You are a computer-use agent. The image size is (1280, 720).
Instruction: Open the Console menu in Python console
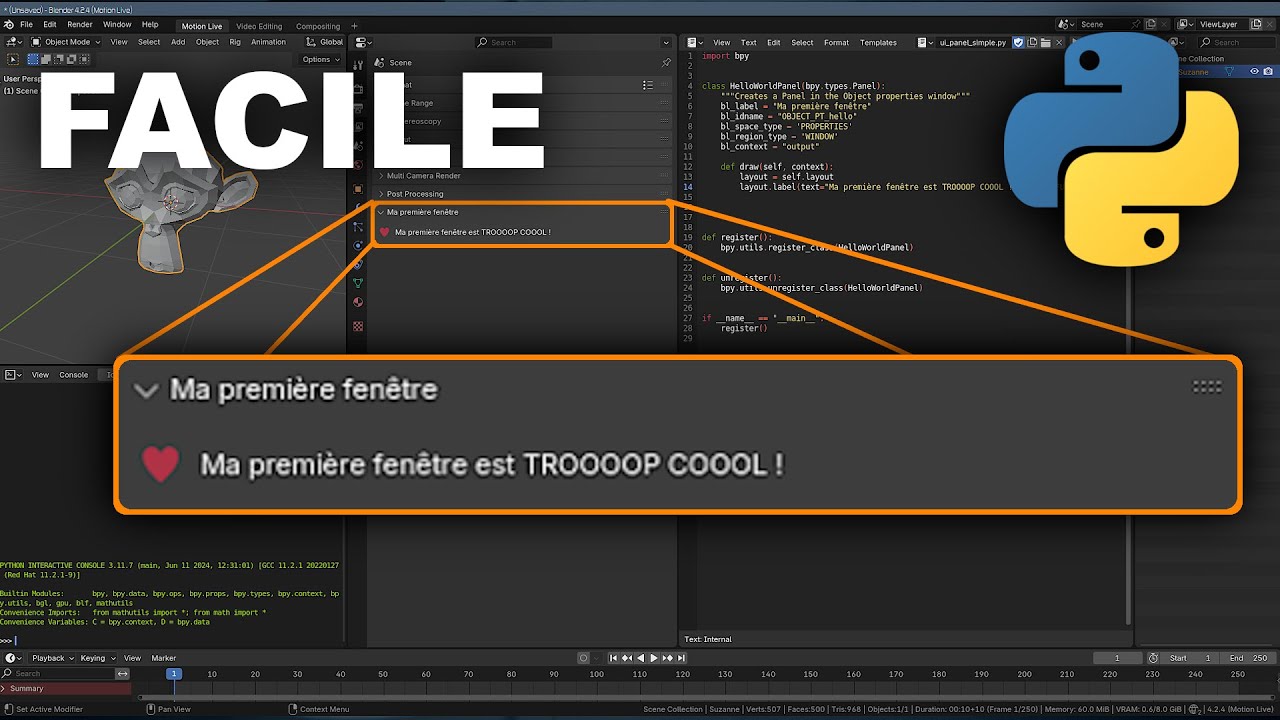pyautogui.click(x=74, y=375)
